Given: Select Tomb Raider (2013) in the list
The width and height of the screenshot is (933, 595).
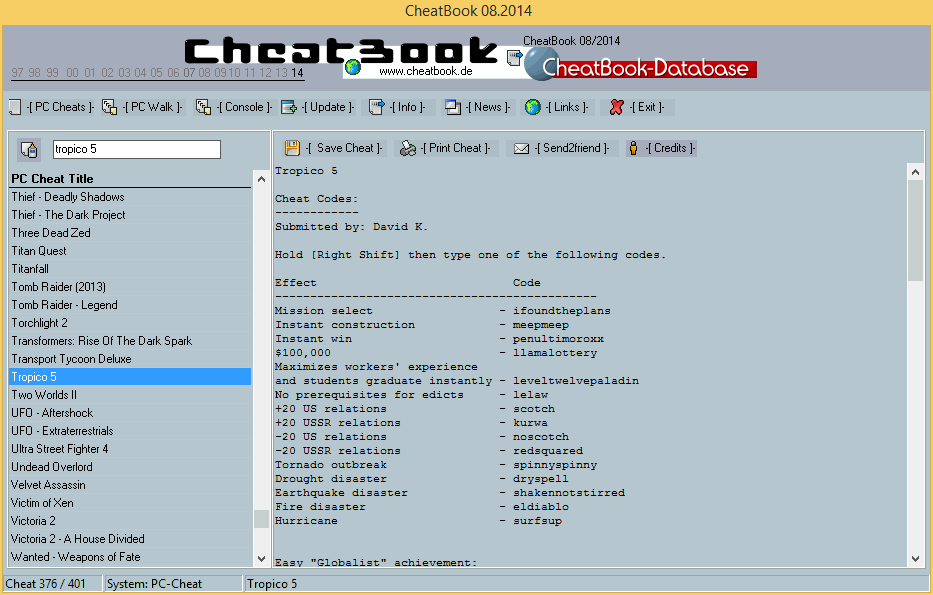Looking at the screenshot, I should point(131,287).
